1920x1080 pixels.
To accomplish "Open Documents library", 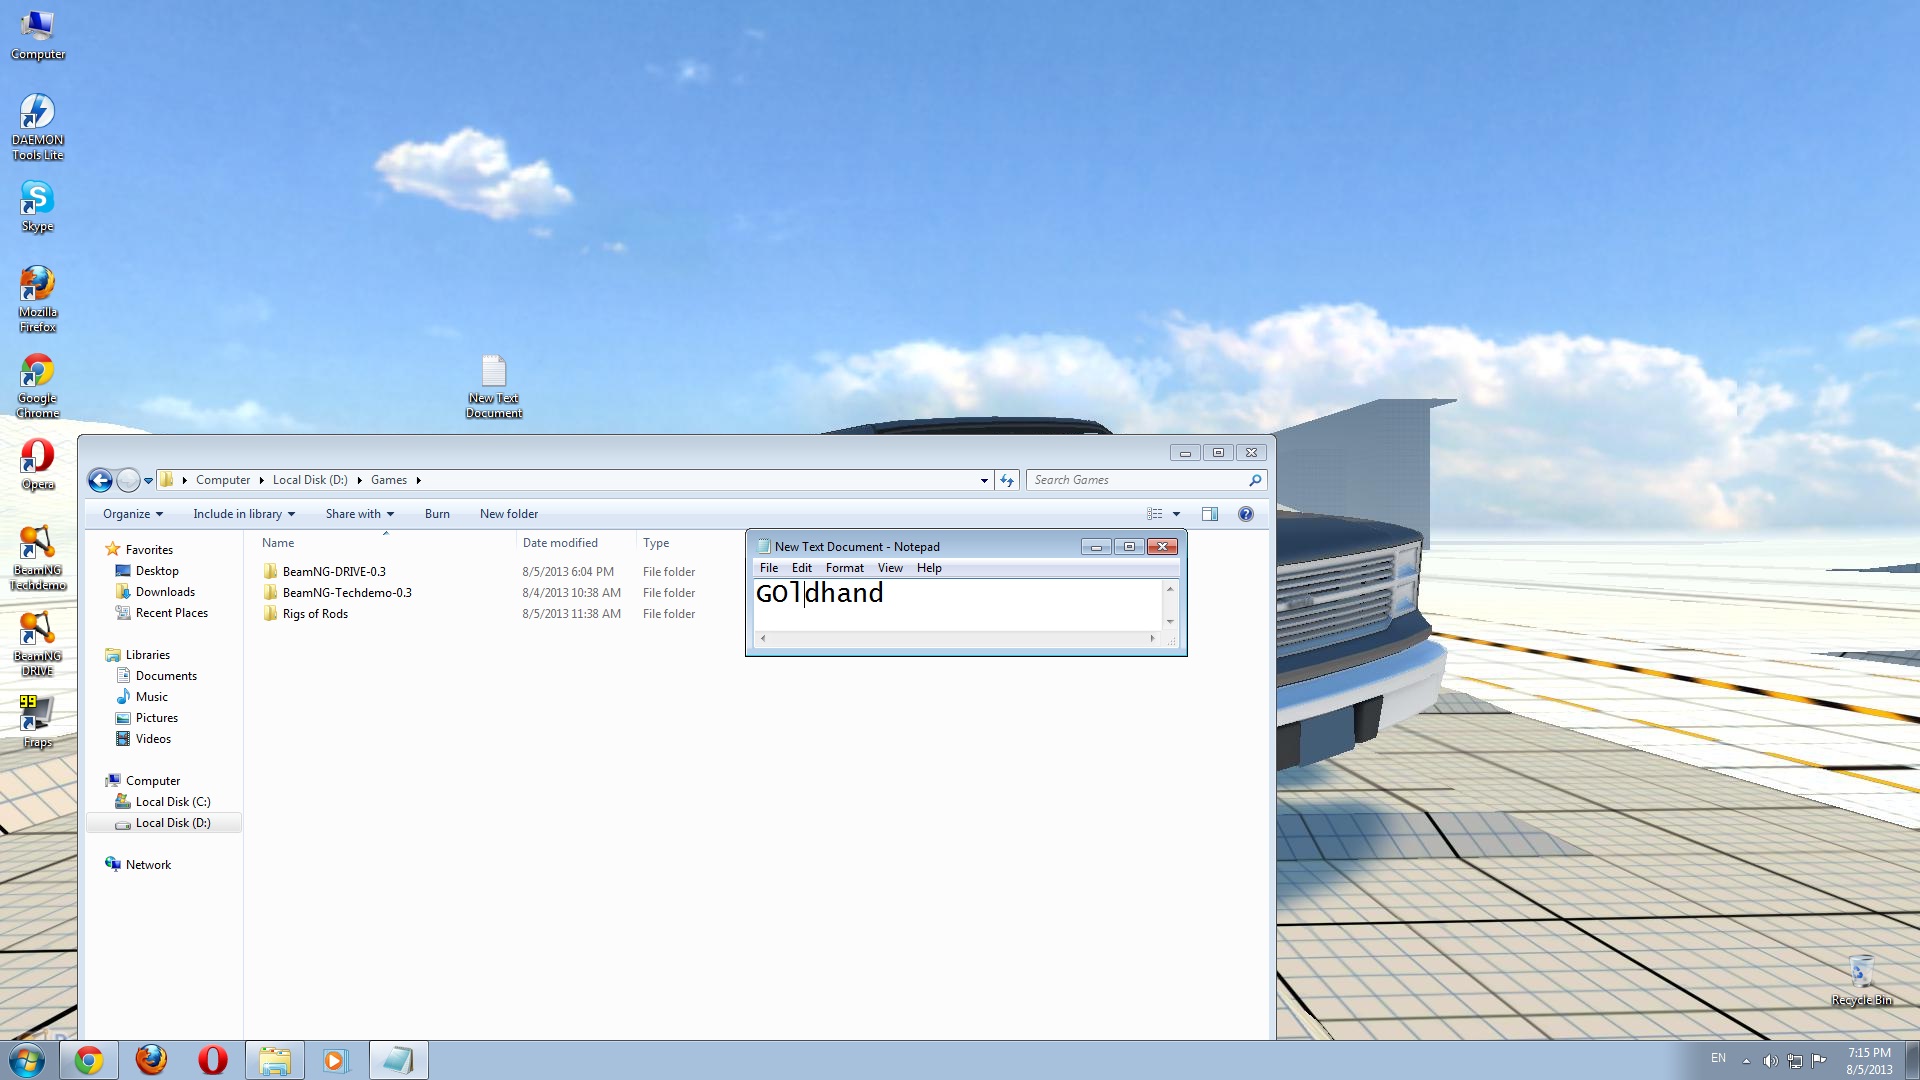I will point(166,676).
